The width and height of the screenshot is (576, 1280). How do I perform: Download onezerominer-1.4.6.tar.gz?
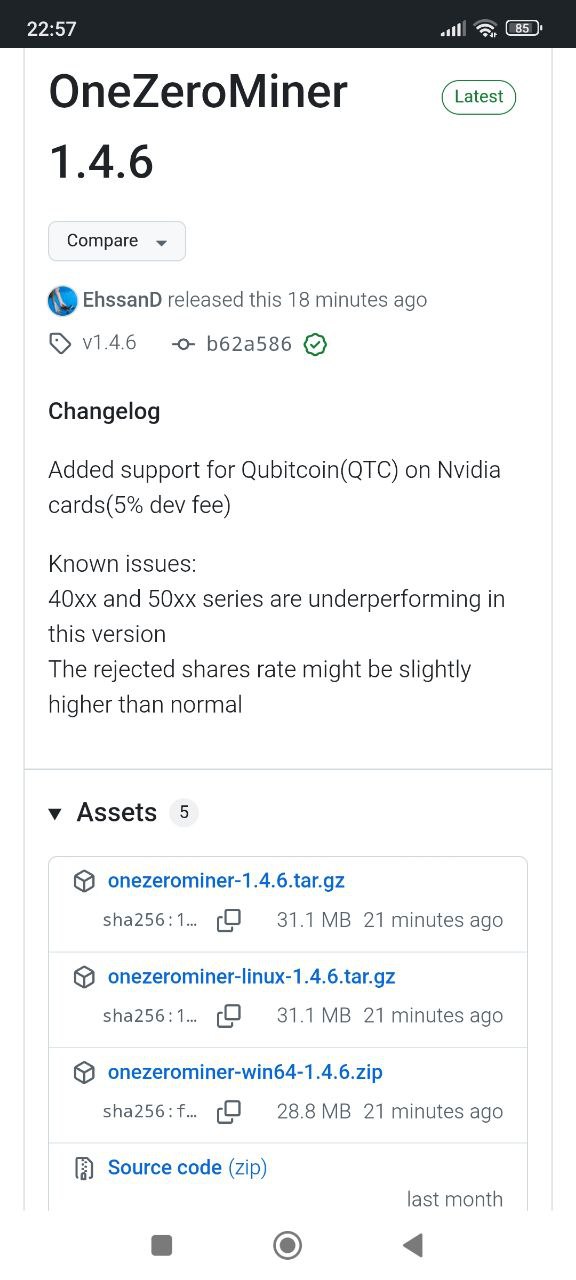[x=226, y=881]
